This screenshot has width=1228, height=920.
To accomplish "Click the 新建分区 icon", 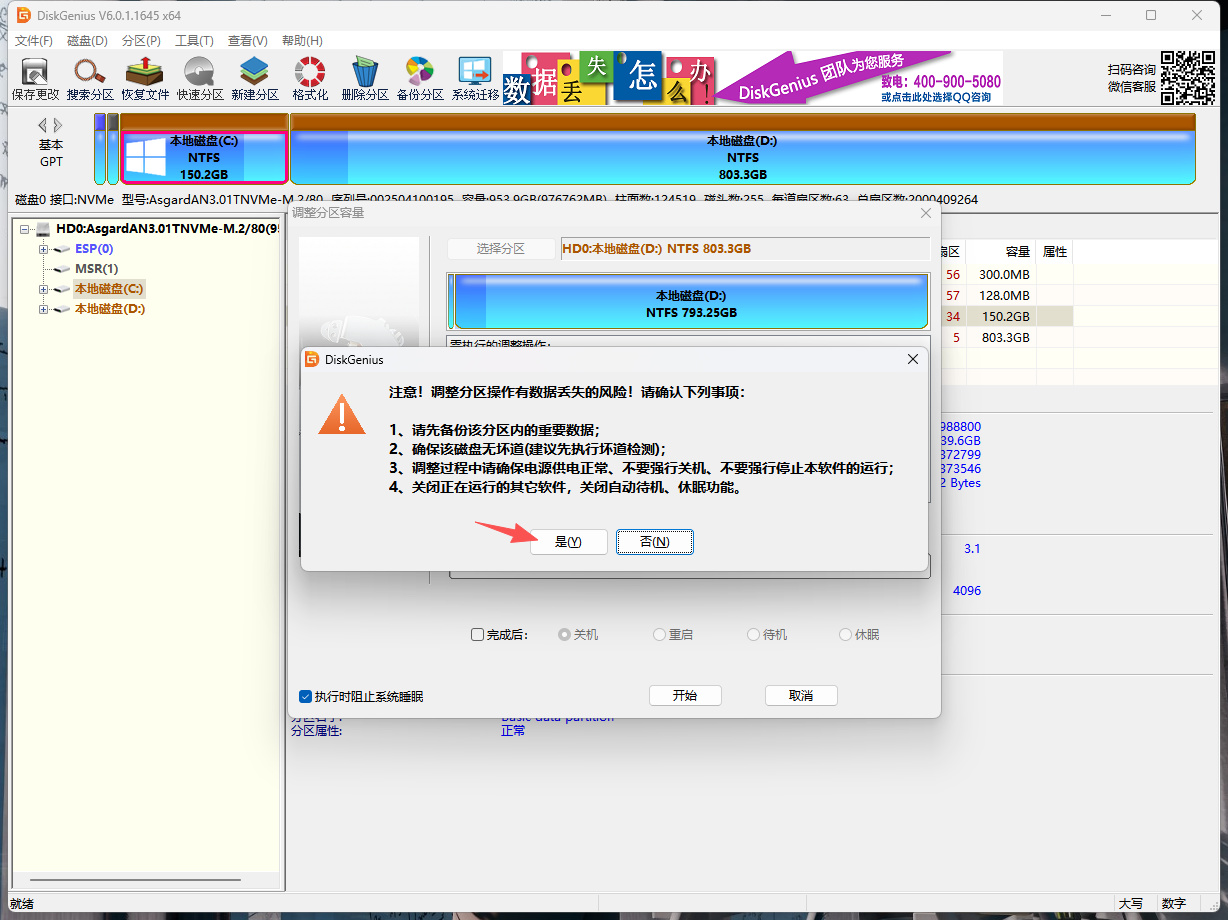I will click(255, 78).
